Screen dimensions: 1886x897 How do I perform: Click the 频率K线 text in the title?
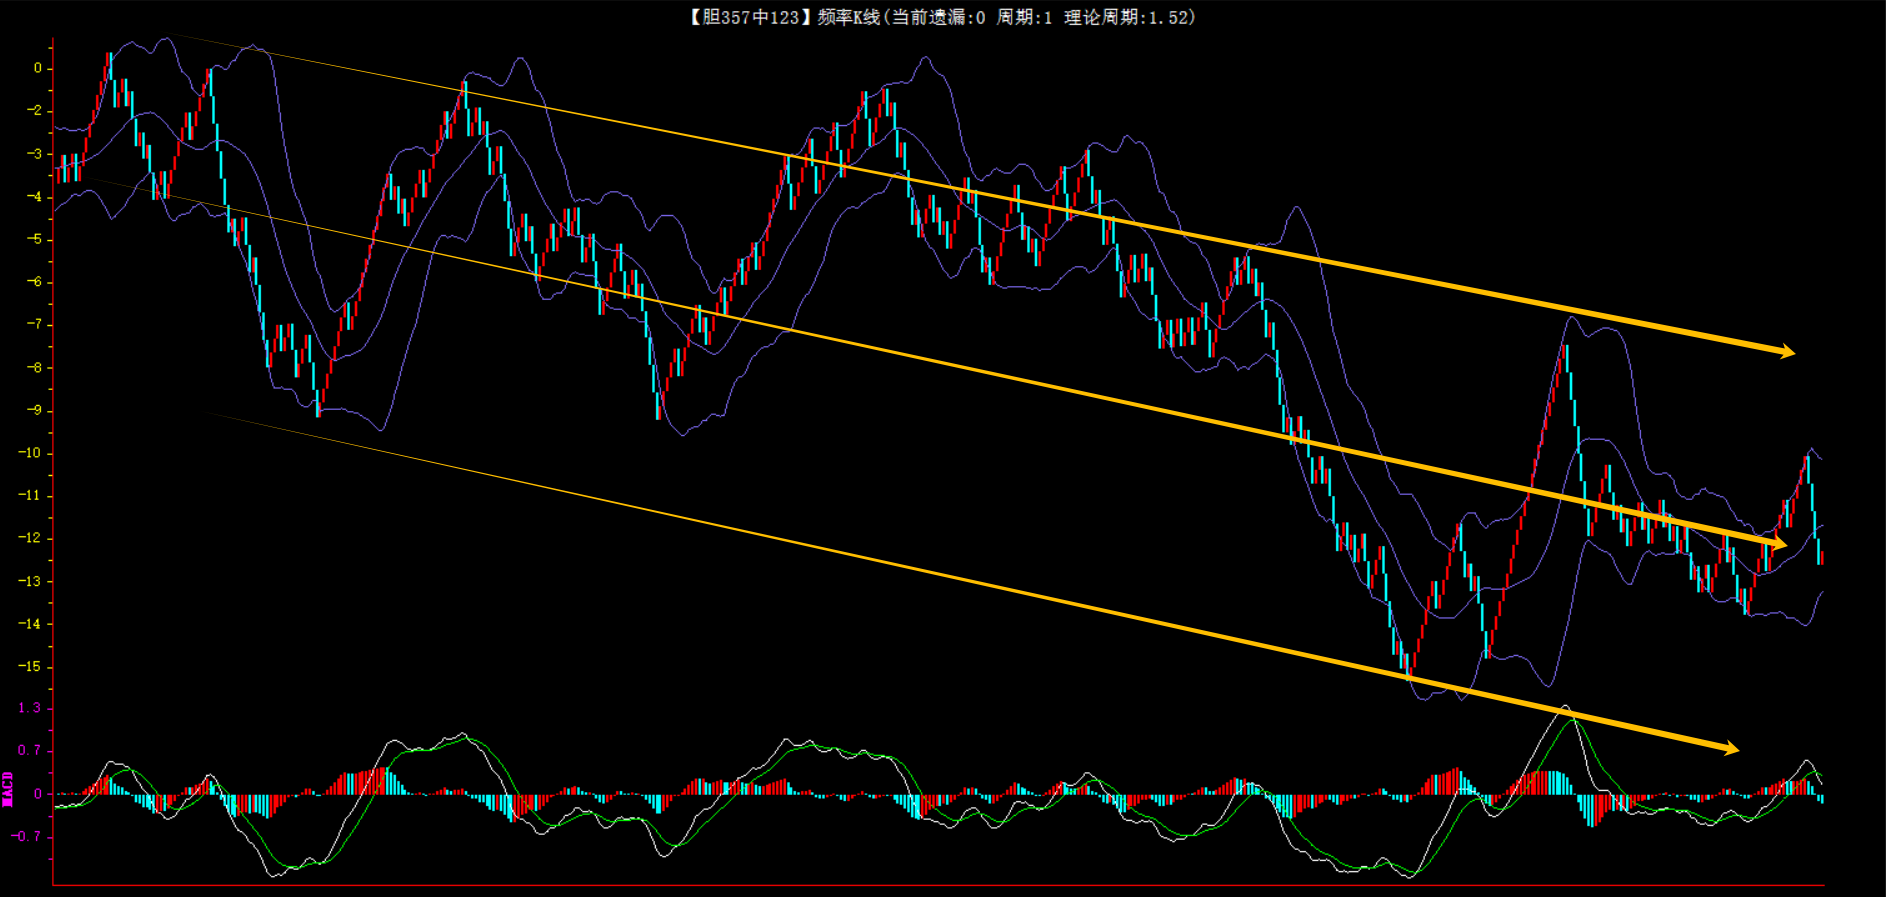[x=848, y=17]
